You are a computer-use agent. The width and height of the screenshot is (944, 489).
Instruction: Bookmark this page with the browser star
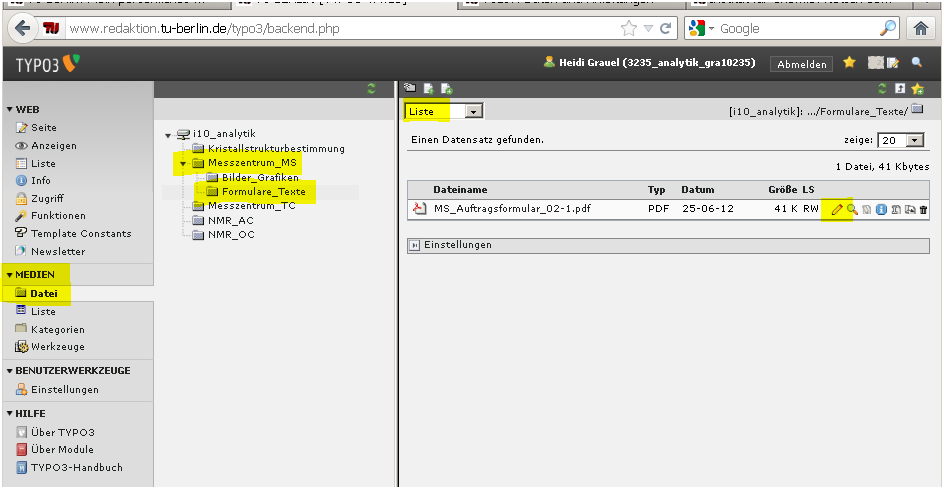click(x=629, y=28)
